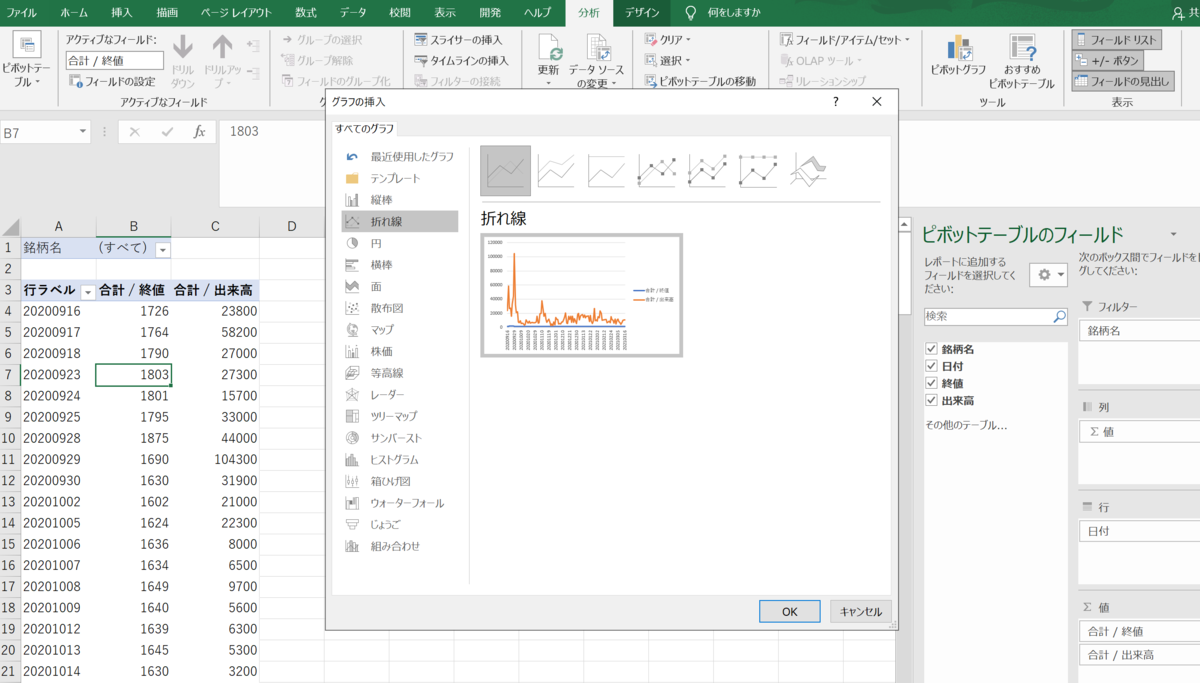Image resolution: width=1200 pixels, height=683 pixels.
Task: Select 縦棒 column chart category
Action: [400, 200]
